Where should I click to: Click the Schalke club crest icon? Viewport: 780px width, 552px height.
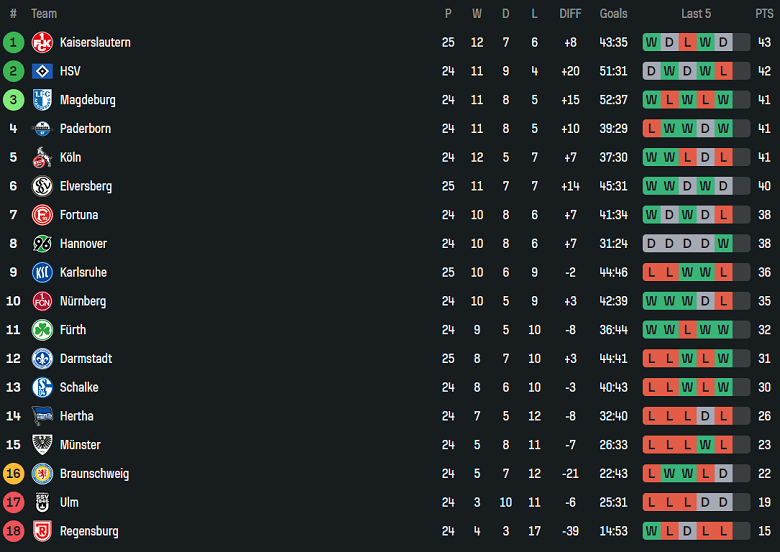(42, 388)
